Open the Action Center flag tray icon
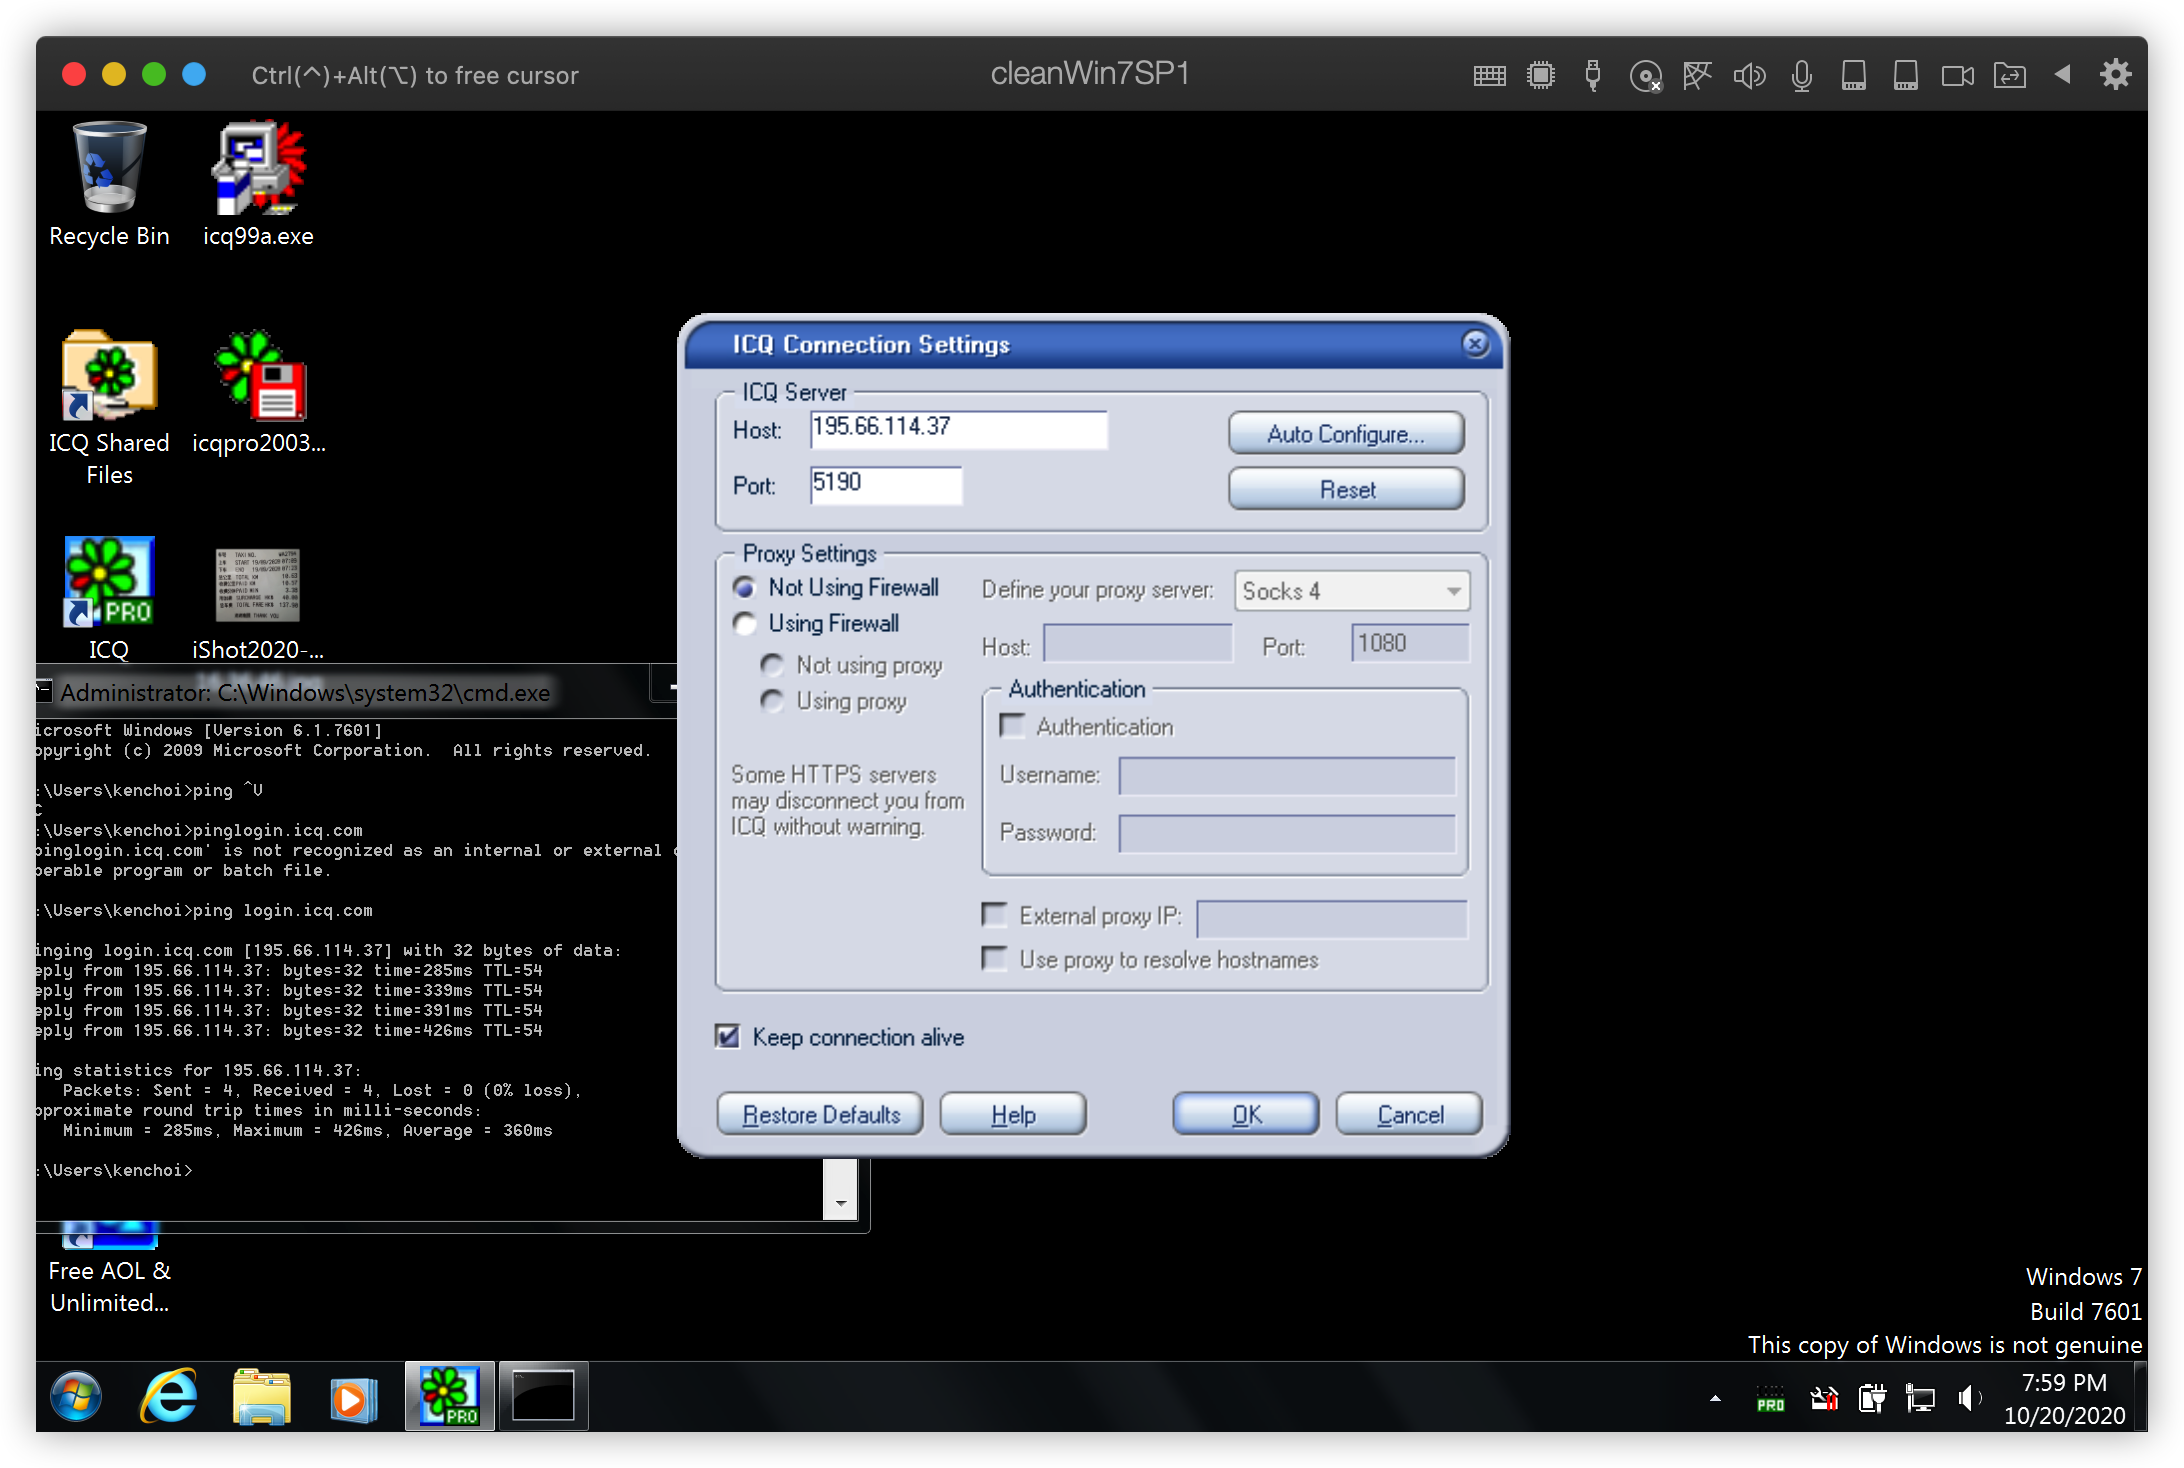Image resolution: width=2184 pixels, height=1468 pixels. tap(1824, 1399)
